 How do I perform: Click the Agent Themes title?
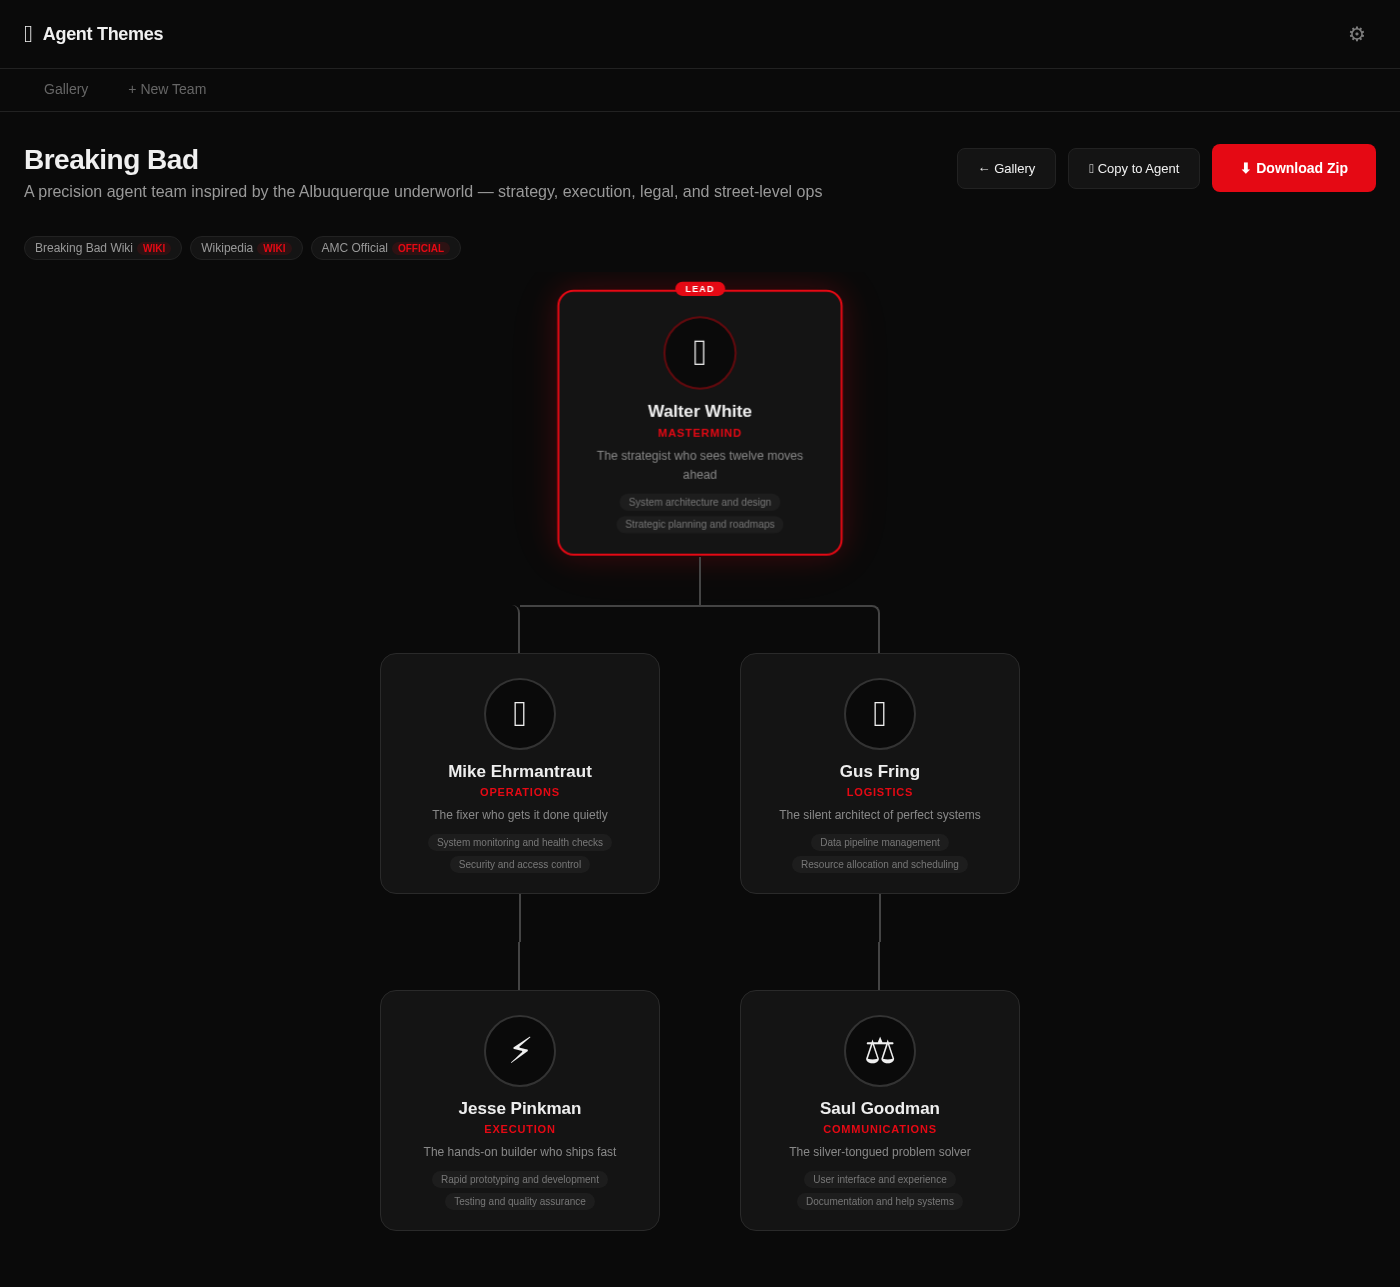tap(103, 34)
